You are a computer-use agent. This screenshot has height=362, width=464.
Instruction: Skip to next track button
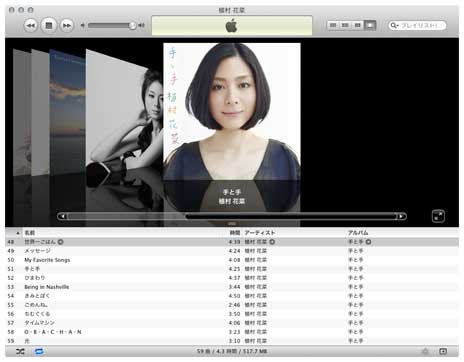point(67,26)
